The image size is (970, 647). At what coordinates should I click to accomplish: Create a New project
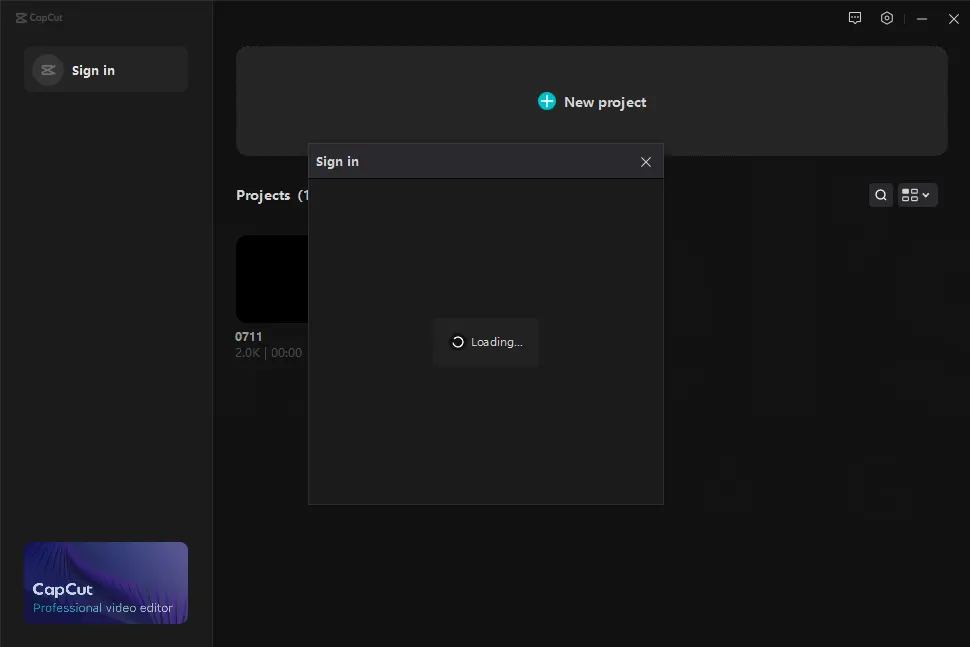(x=591, y=101)
